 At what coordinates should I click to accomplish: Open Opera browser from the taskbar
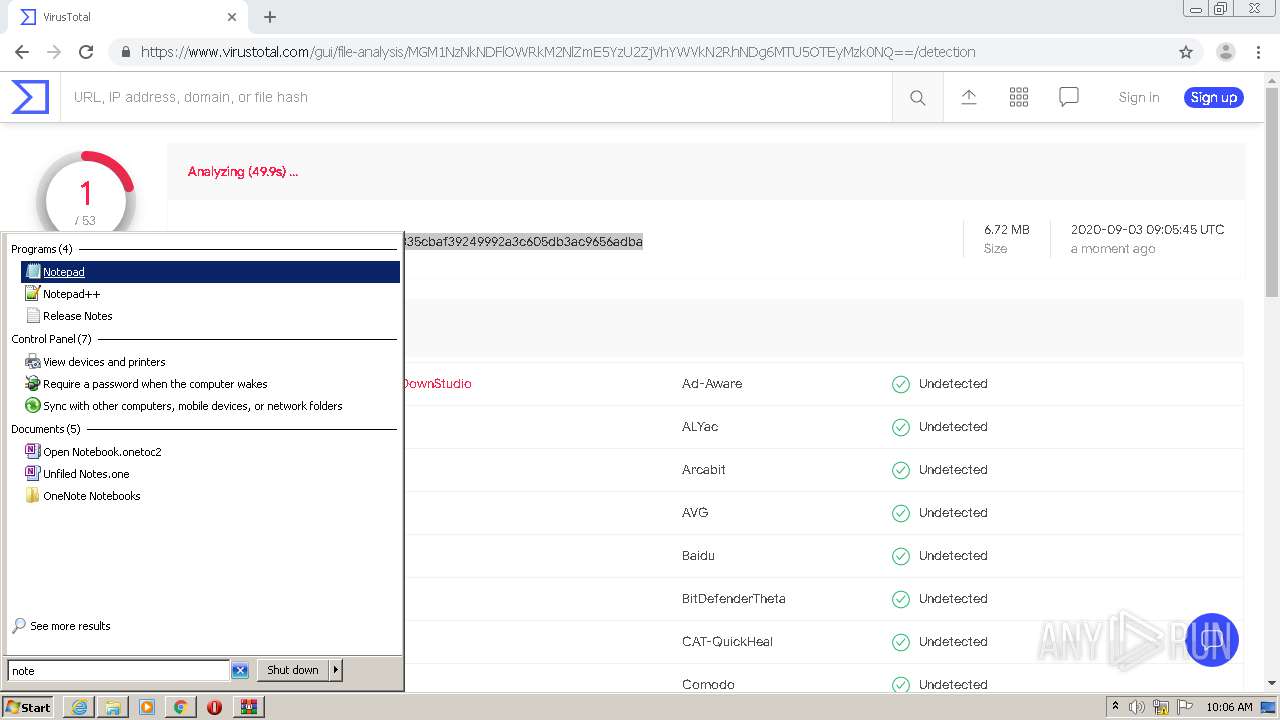[x=214, y=707]
